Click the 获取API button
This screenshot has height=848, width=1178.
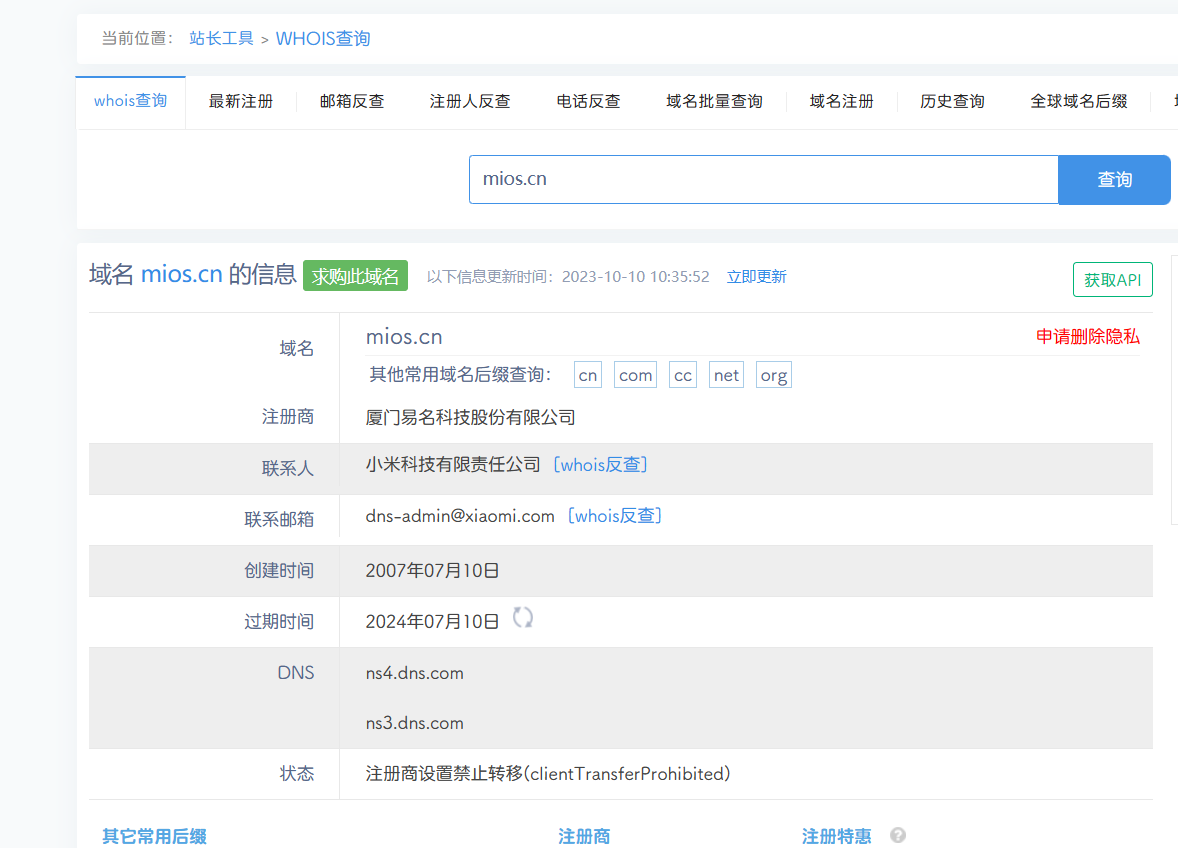(1113, 279)
